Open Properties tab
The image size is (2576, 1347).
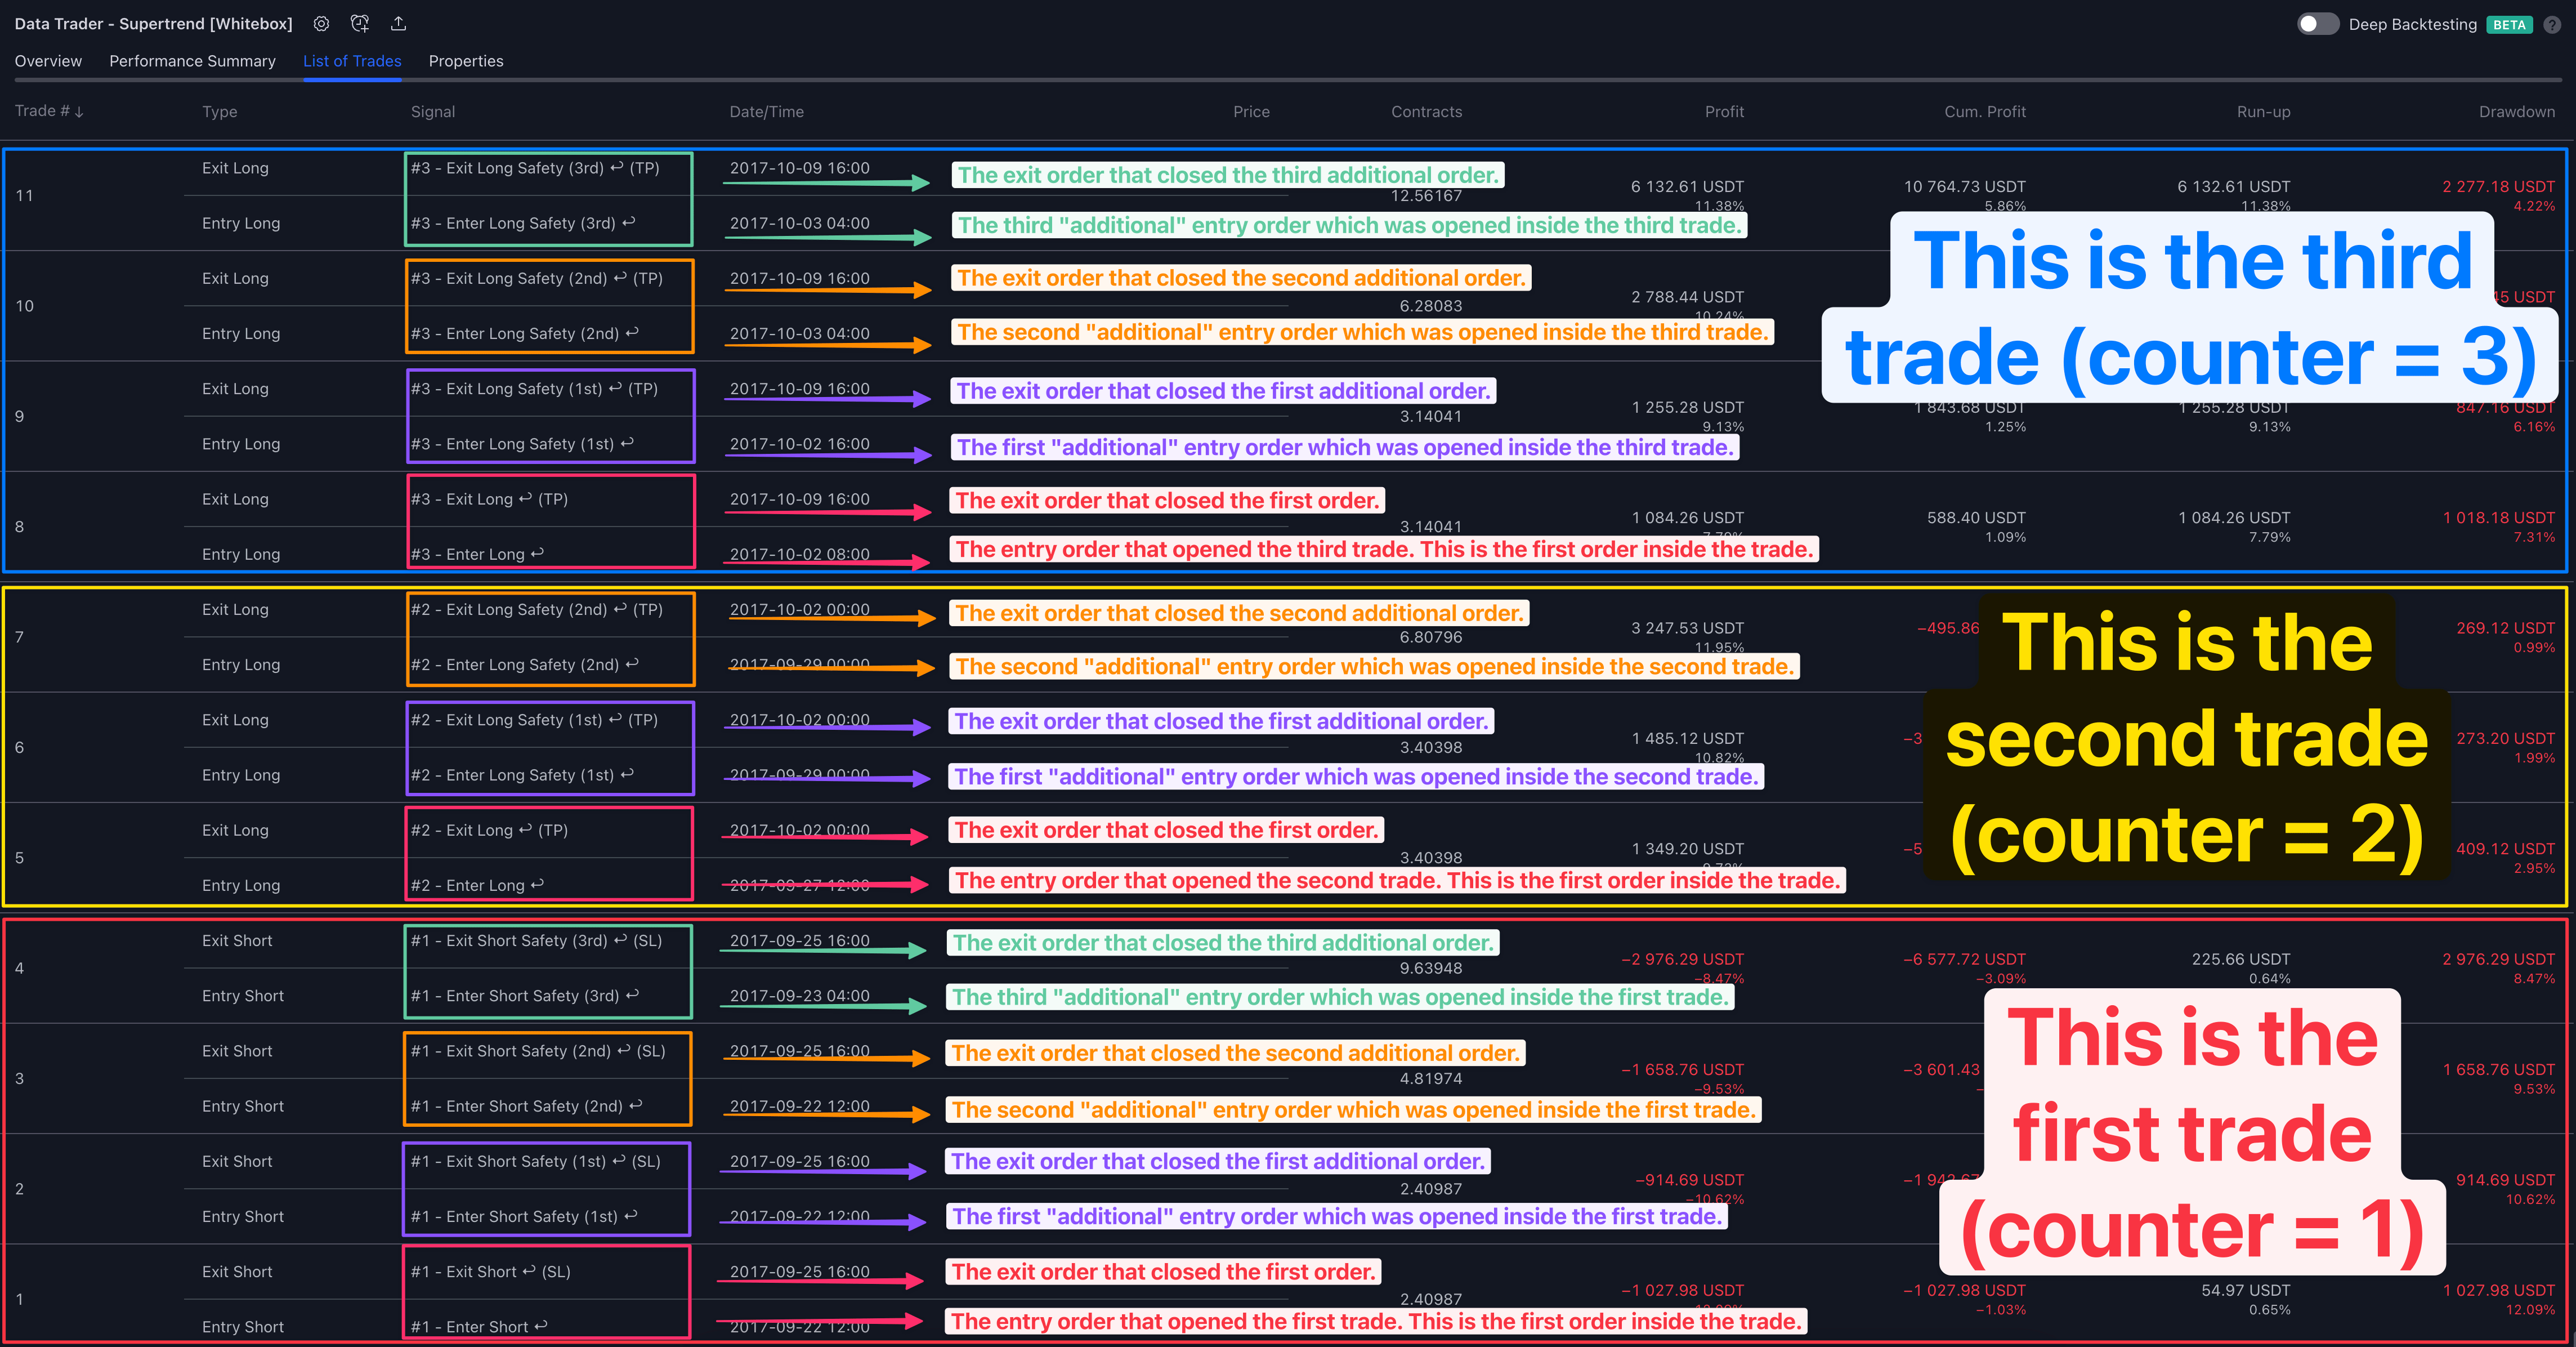coord(466,61)
